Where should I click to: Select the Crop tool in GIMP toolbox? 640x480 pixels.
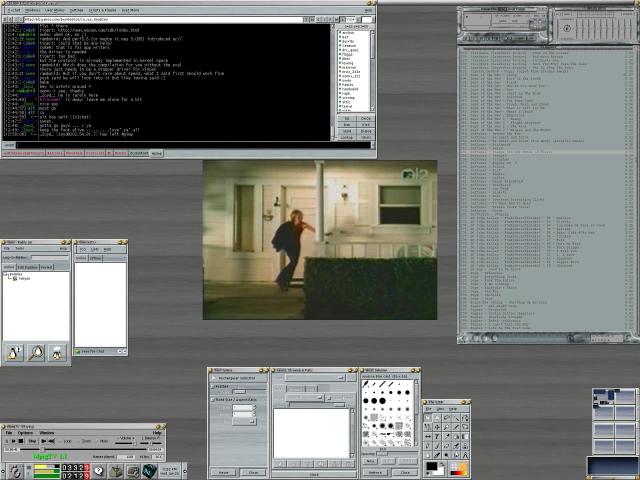click(456, 427)
